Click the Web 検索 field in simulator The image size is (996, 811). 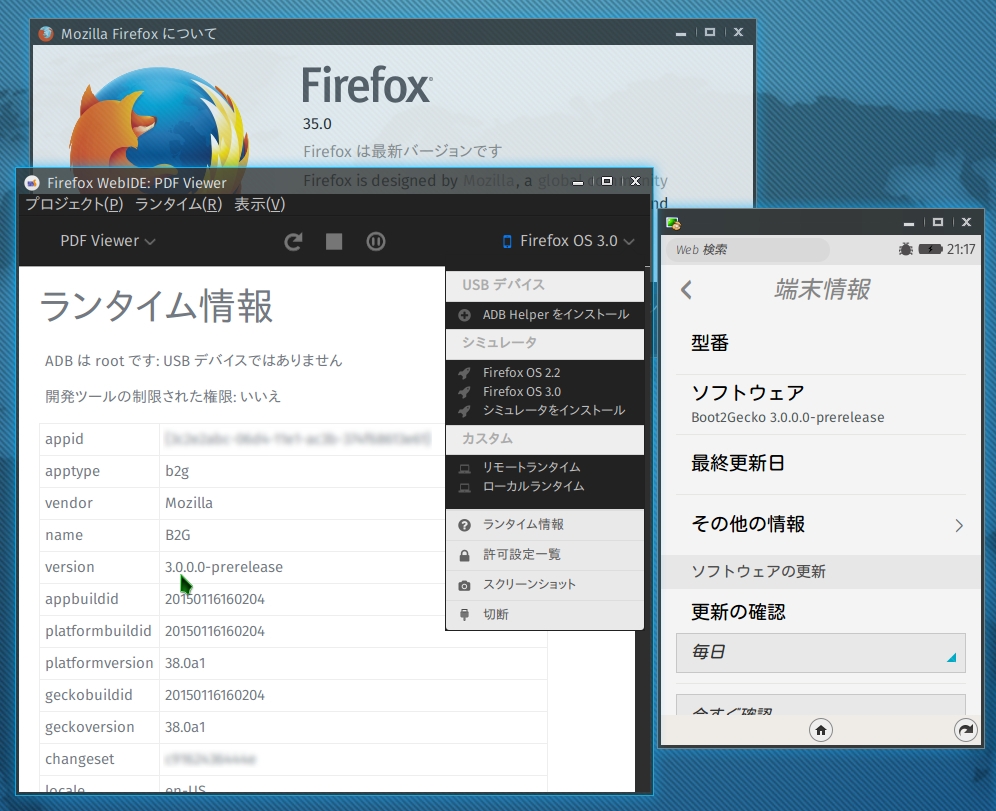pyautogui.click(x=748, y=250)
